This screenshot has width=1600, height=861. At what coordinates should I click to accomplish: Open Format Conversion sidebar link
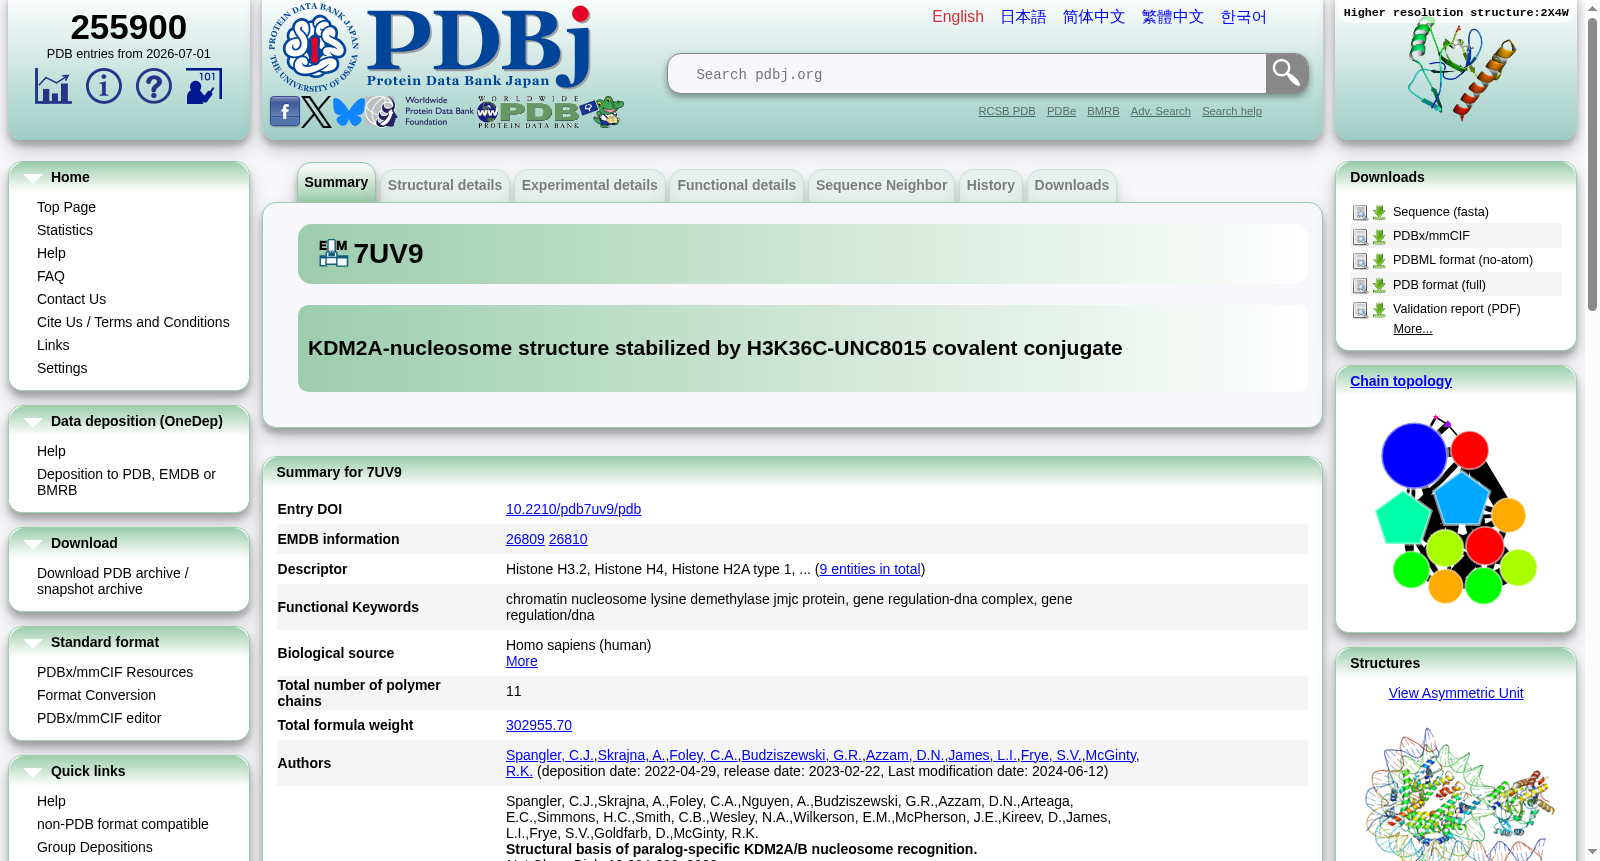tap(96, 695)
